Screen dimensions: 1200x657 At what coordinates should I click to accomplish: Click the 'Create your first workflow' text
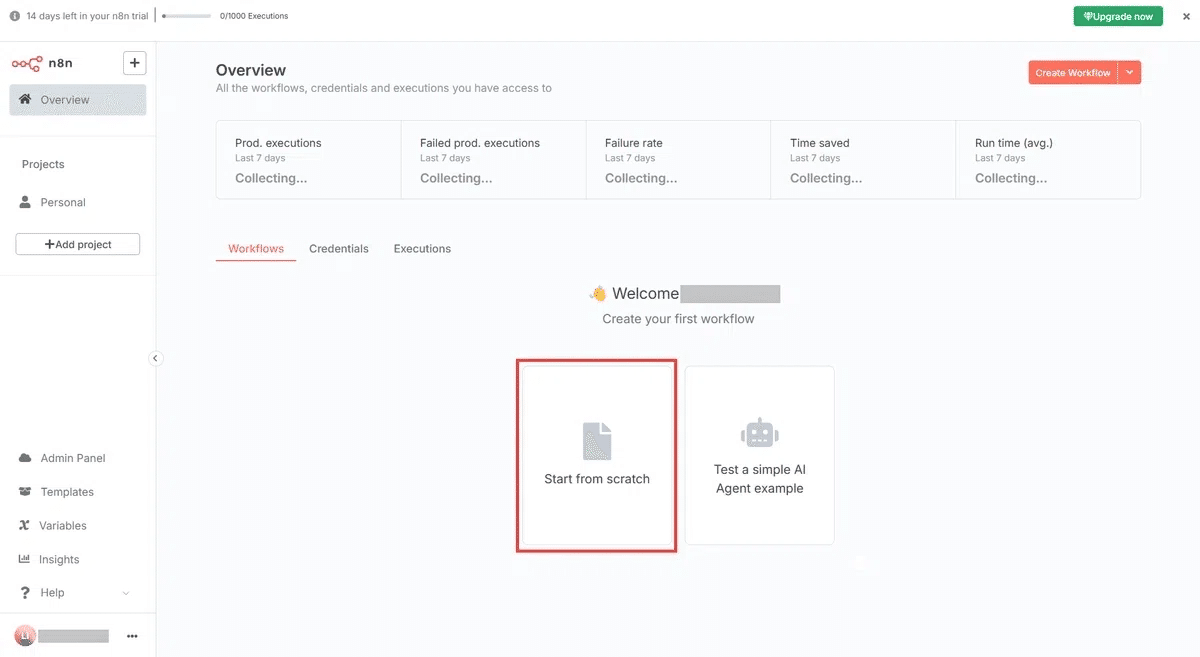pos(678,319)
